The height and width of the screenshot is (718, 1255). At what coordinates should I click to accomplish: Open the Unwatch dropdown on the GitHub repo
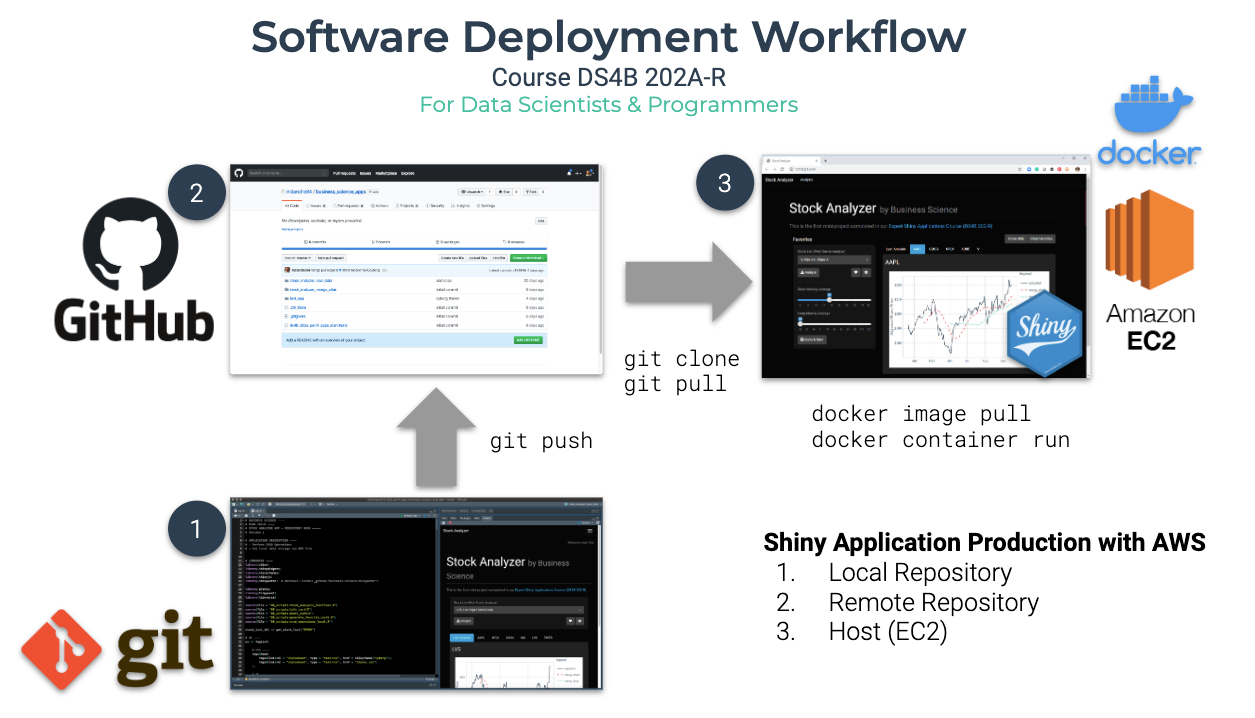click(473, 191)
